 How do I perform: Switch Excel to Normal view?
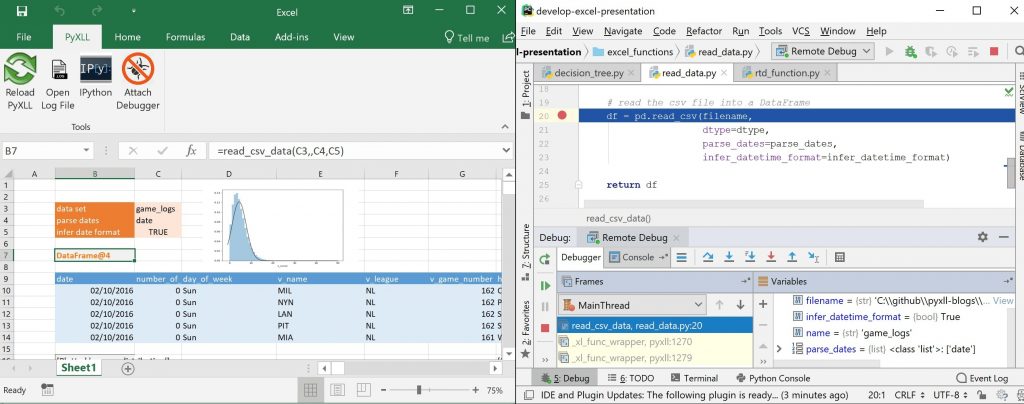[310, 390]
